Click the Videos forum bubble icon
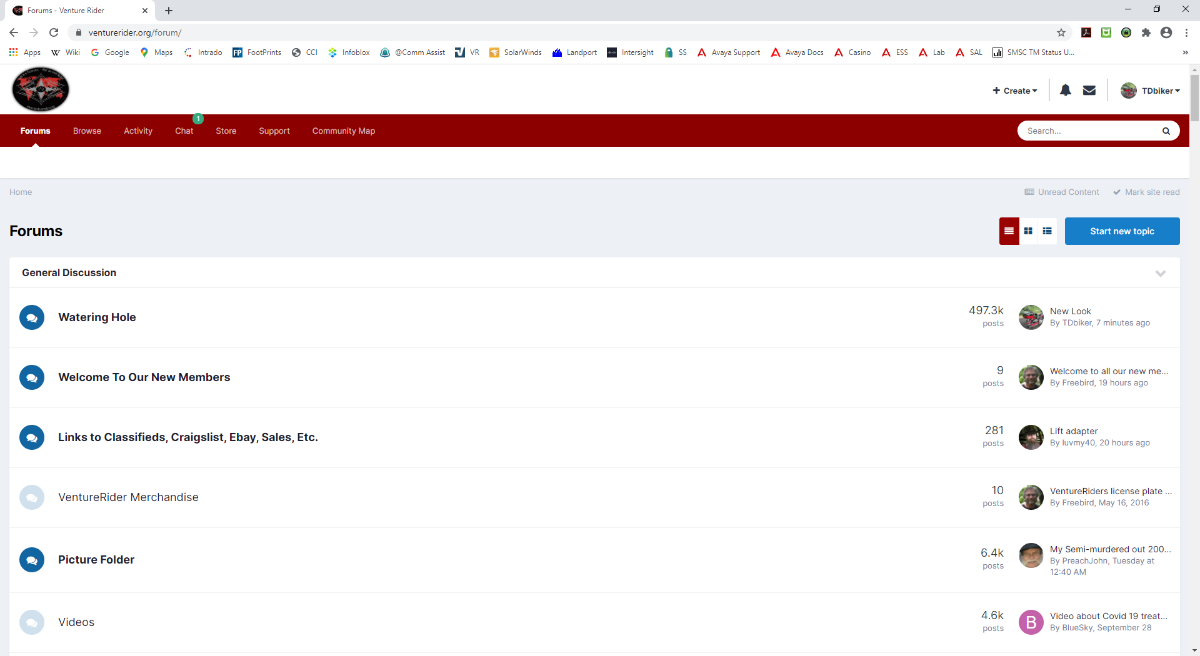The width and height of the screenshot is (1200, 656). 32,622
